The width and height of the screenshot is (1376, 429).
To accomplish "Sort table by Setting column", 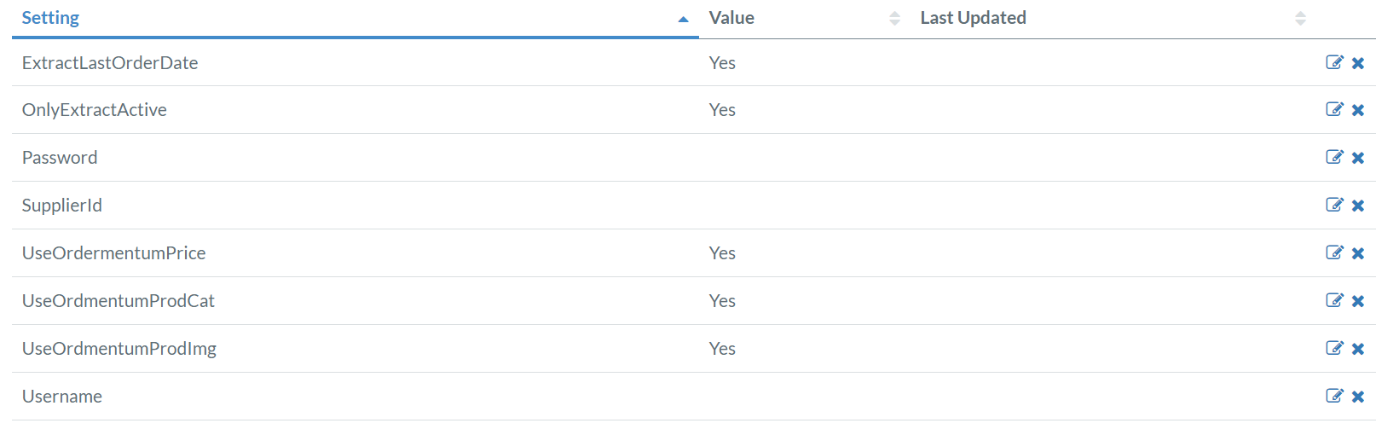I will pos(355,18).
